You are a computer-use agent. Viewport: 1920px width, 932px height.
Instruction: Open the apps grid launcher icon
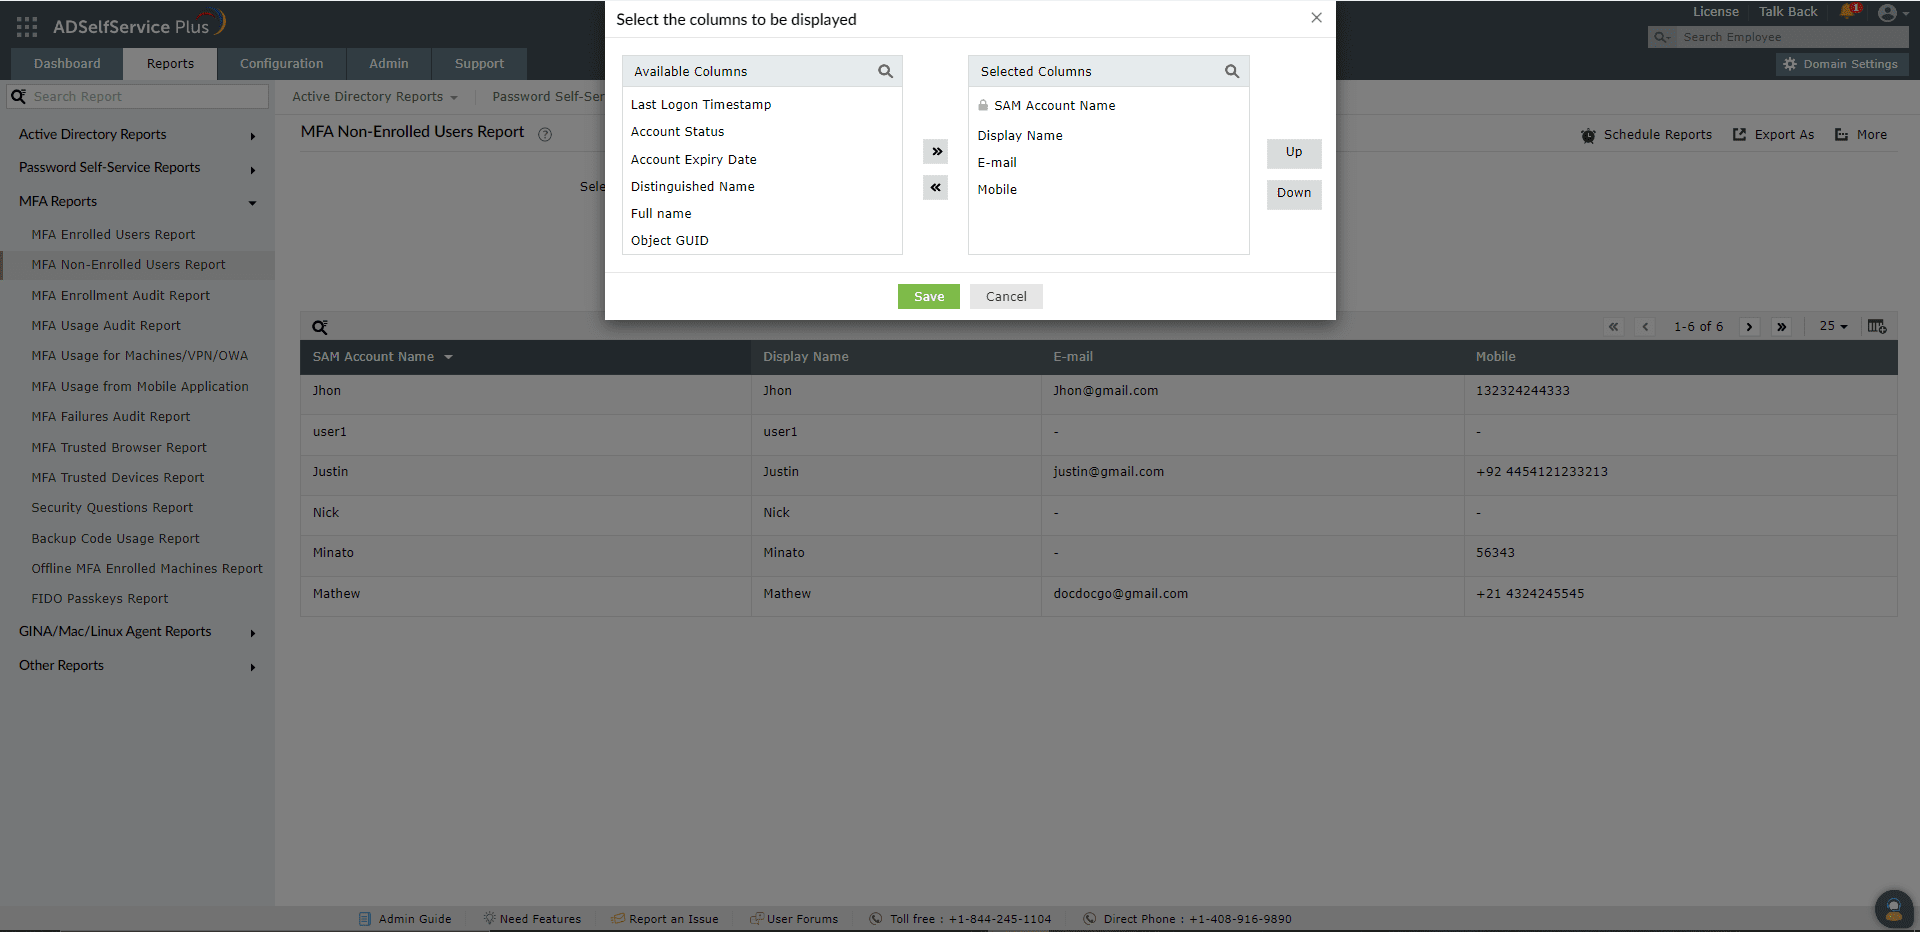point(27,27)
